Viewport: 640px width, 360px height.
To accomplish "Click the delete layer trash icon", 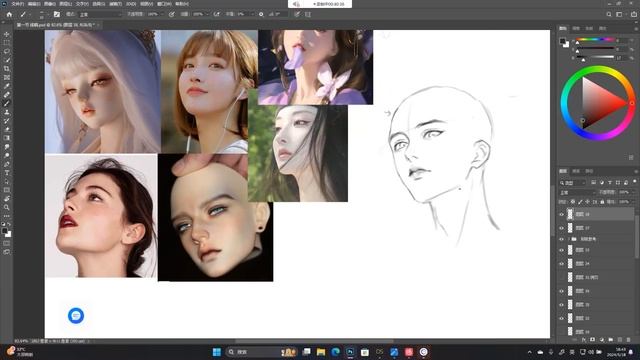I will 629,340.
